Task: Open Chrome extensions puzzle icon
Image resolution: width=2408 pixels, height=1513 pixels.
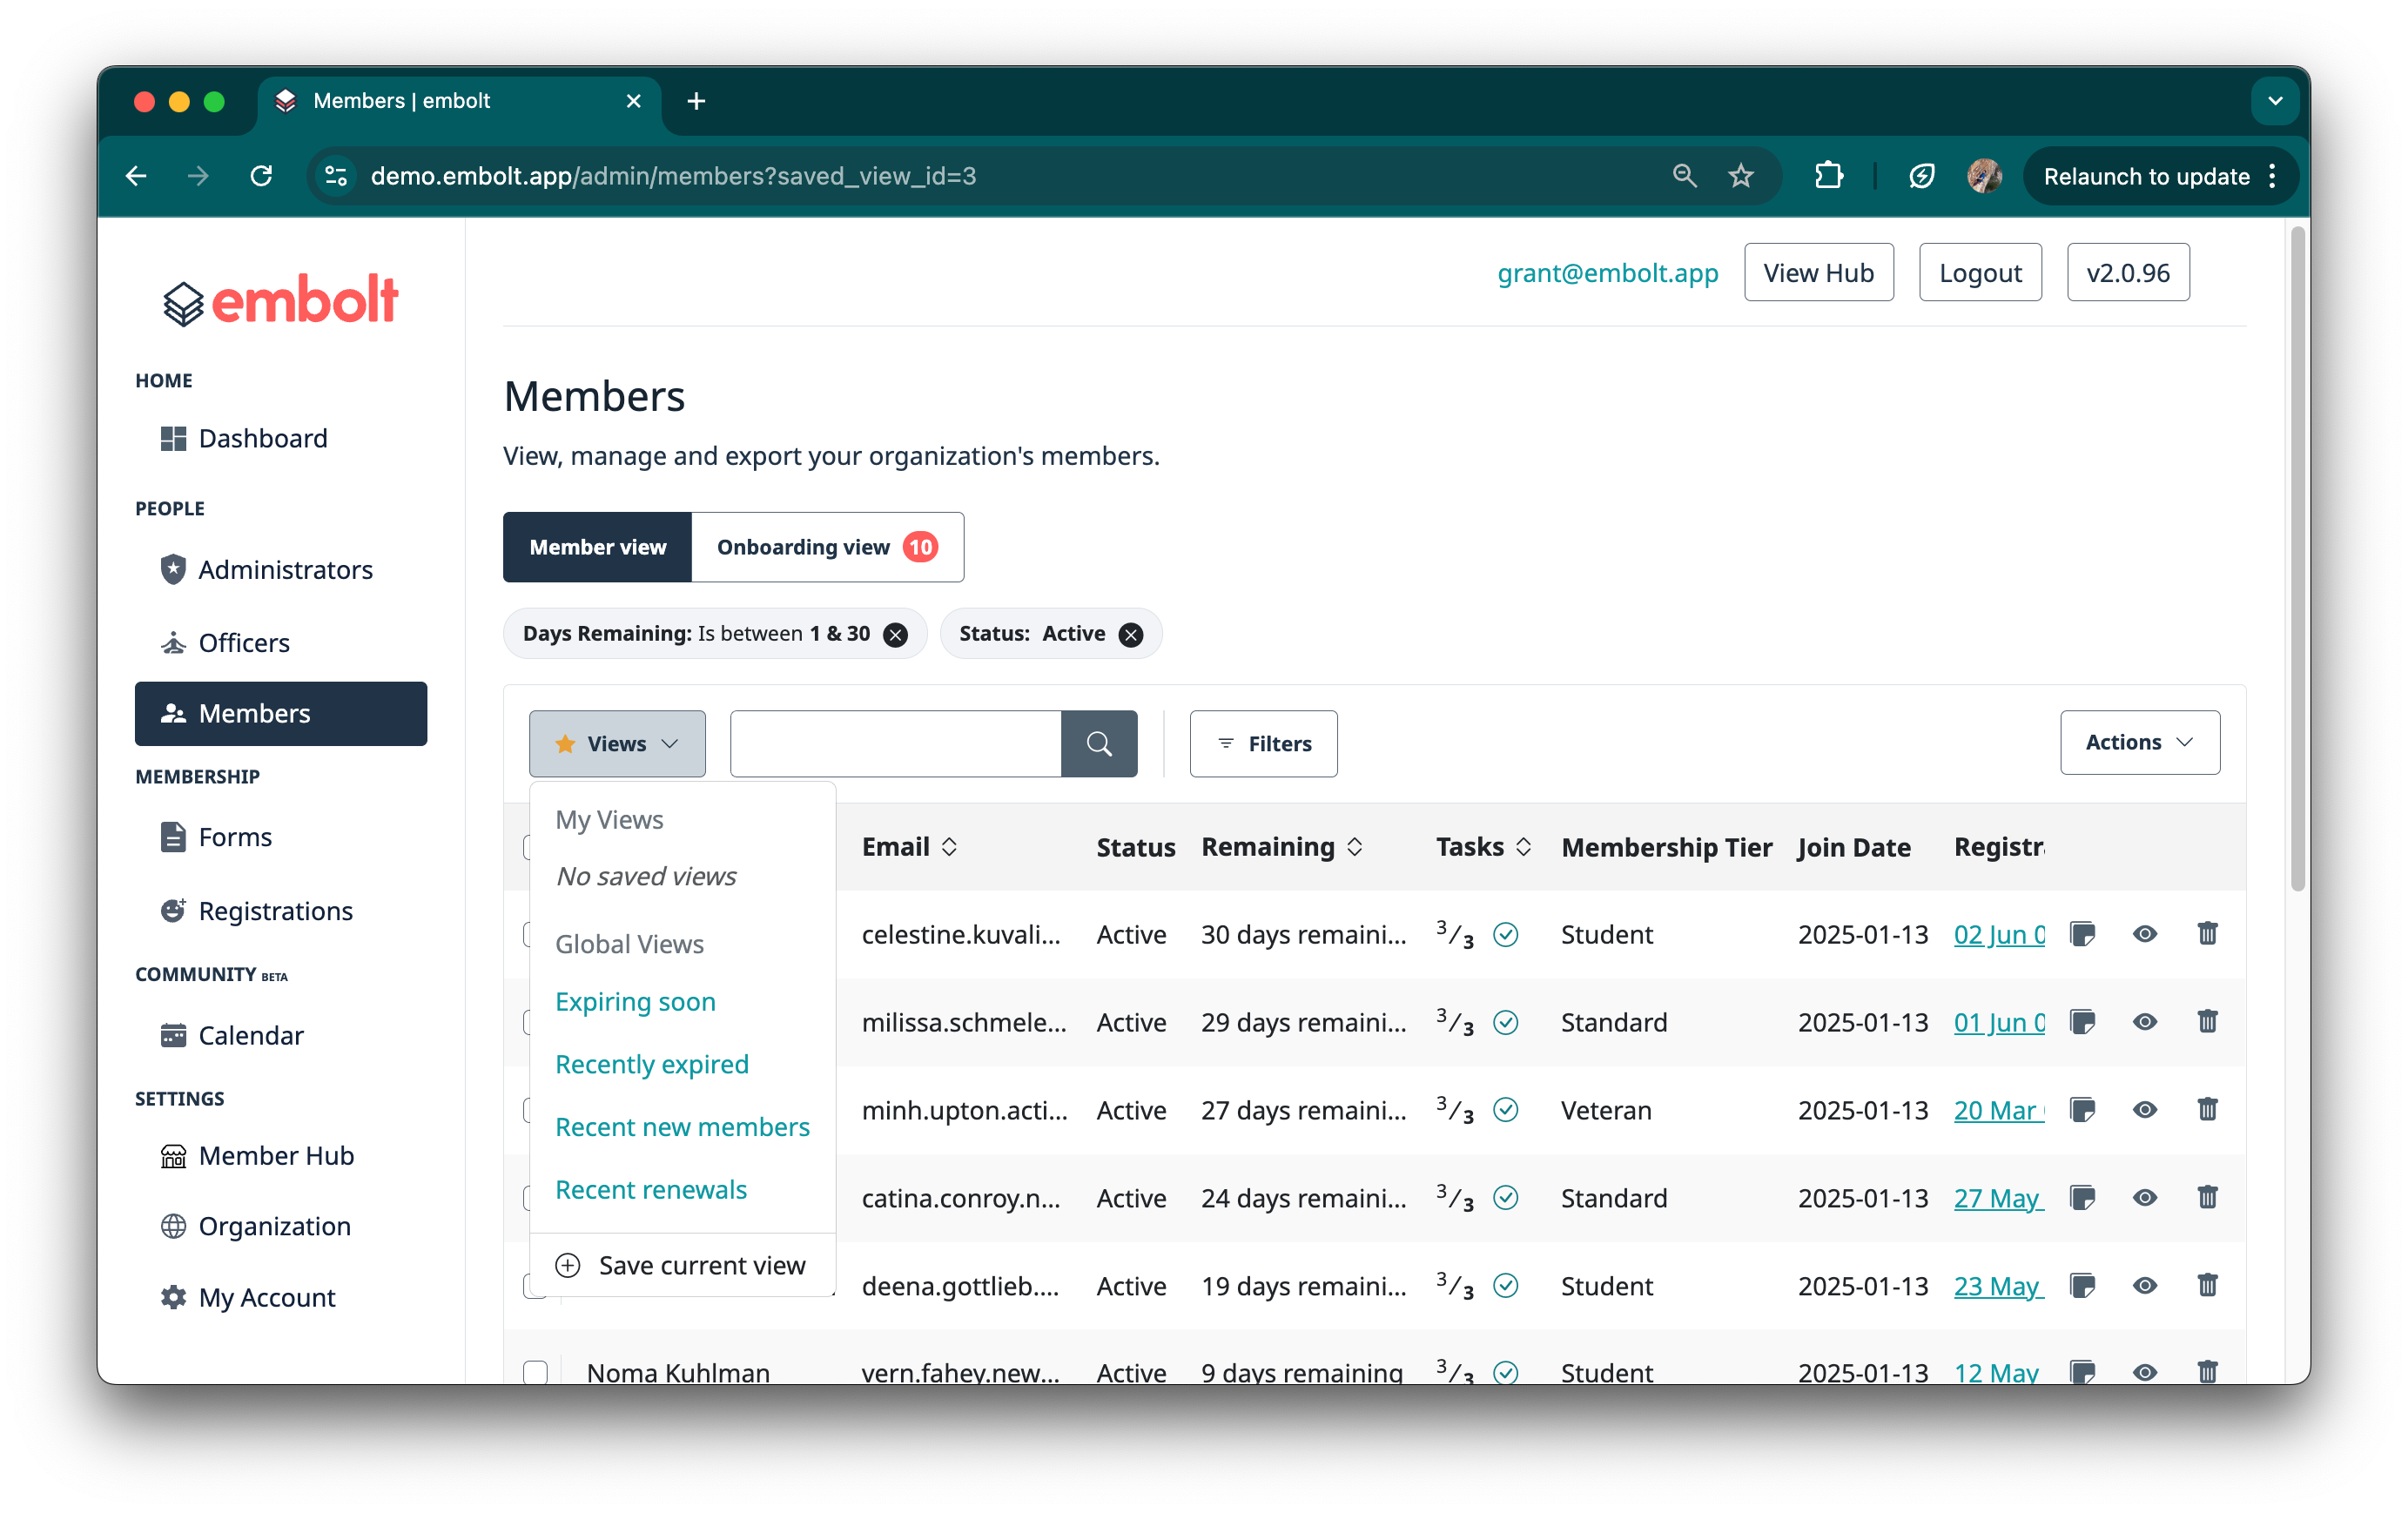Action: [x=1828, y=176]
